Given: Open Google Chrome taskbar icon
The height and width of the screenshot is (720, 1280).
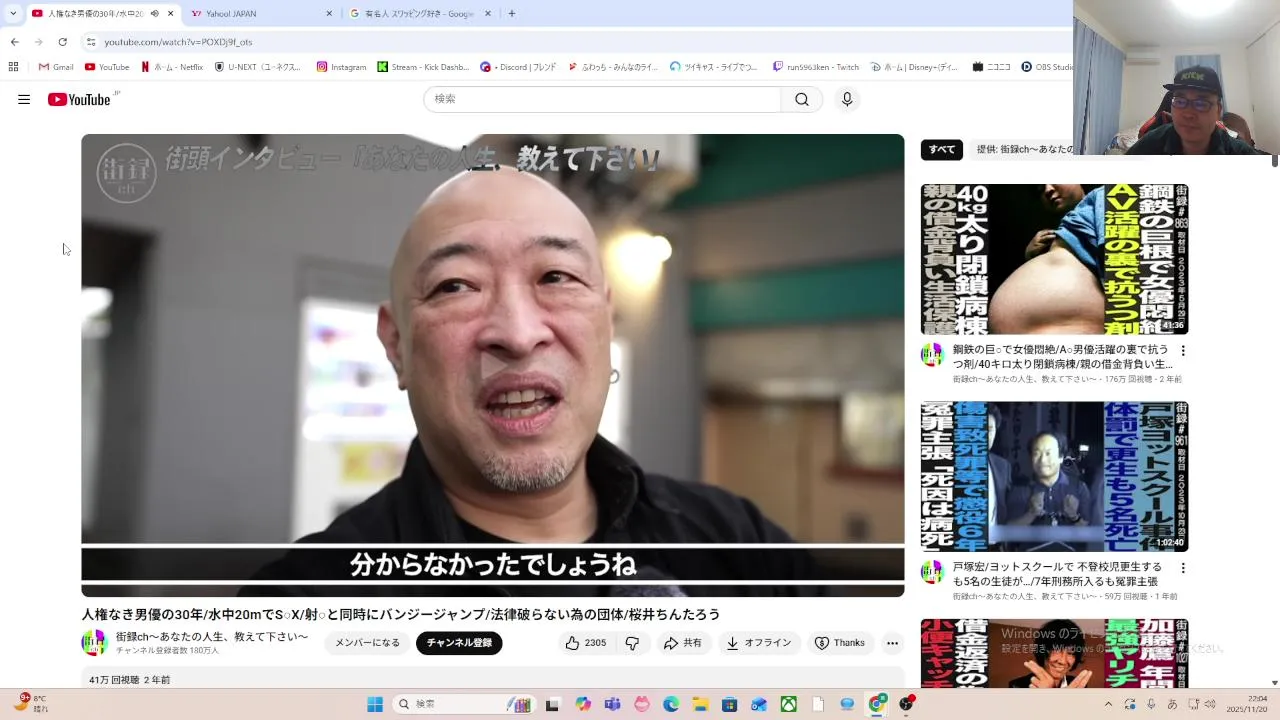Looking at the screenshot, I should click(877, 704).
